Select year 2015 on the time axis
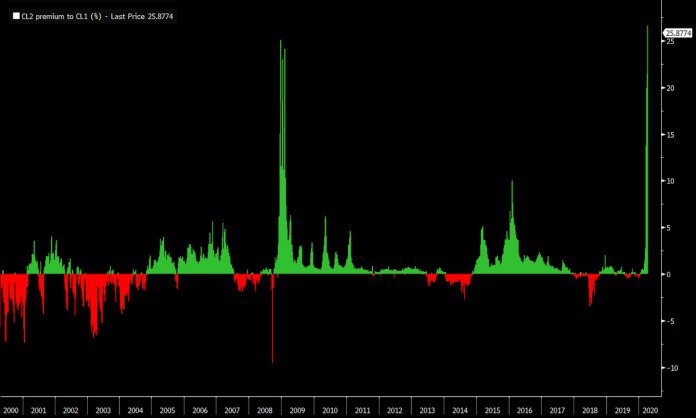Screen dimensions: 696x418 point(492,410)
